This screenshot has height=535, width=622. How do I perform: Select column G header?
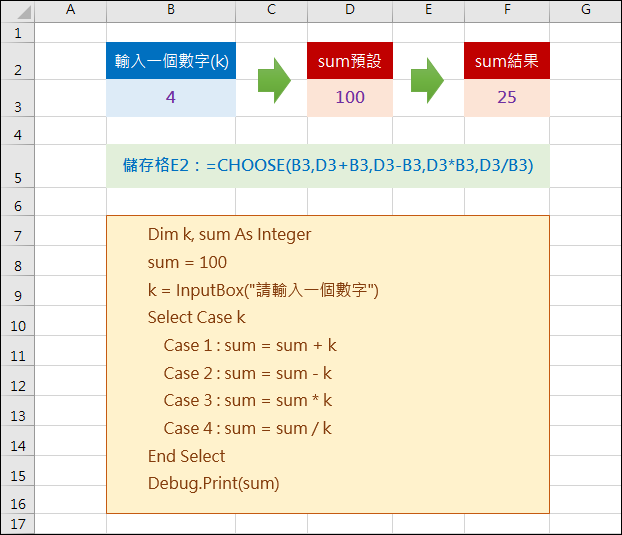586,11
